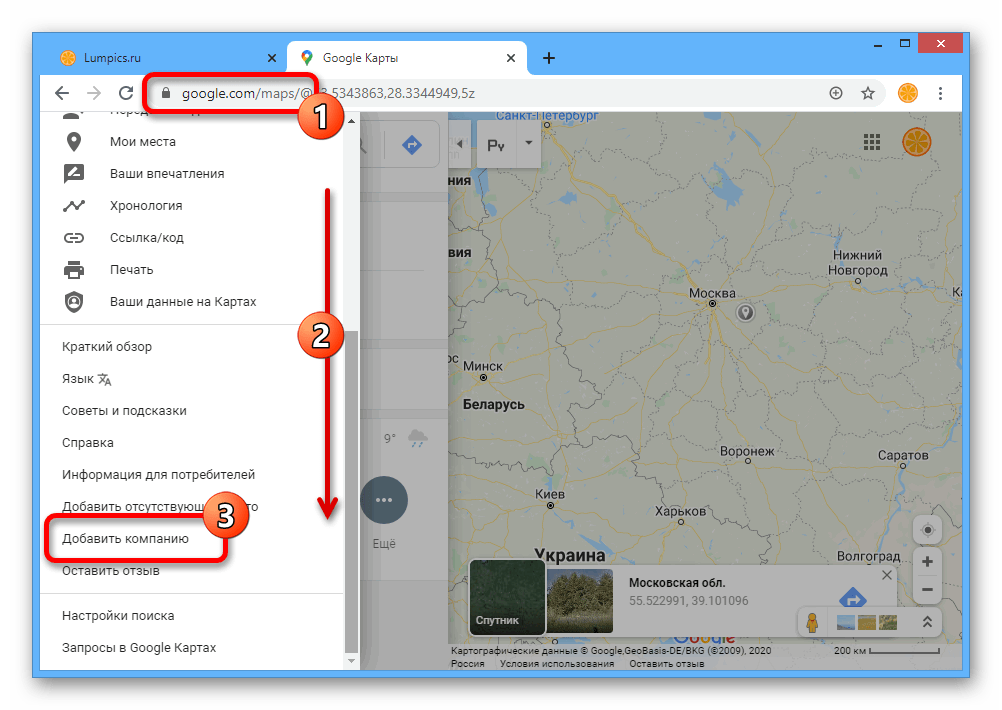
Task: Switch to Спутник satellite view
Action: [507, 598]
